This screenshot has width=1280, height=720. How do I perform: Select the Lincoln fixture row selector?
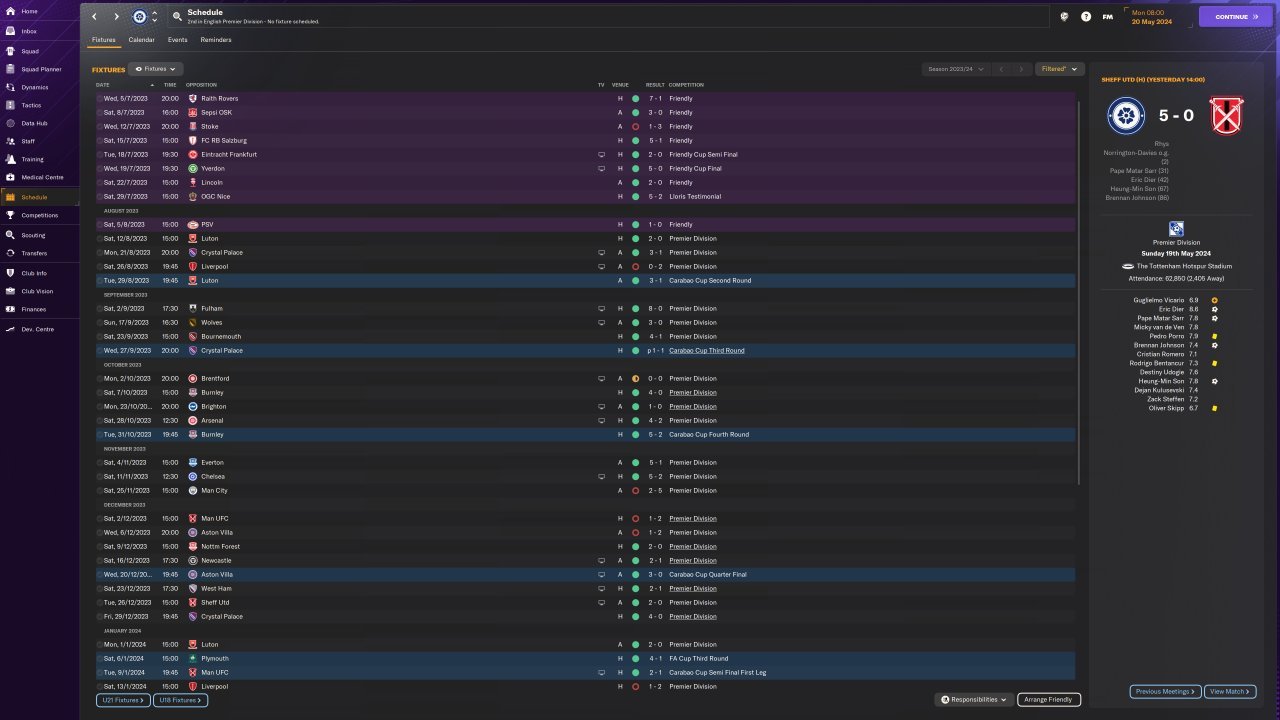(x=99, y=183)
